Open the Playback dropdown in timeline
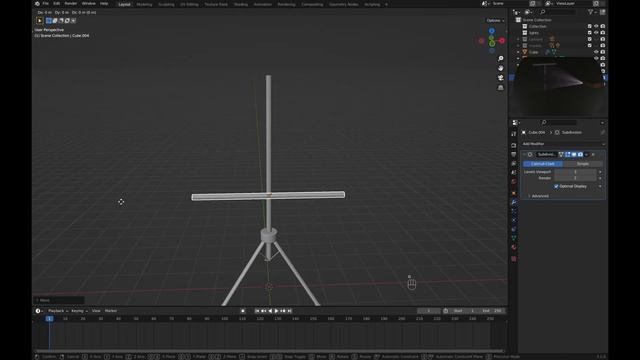640x360 pixels. [x=58, y=311]
